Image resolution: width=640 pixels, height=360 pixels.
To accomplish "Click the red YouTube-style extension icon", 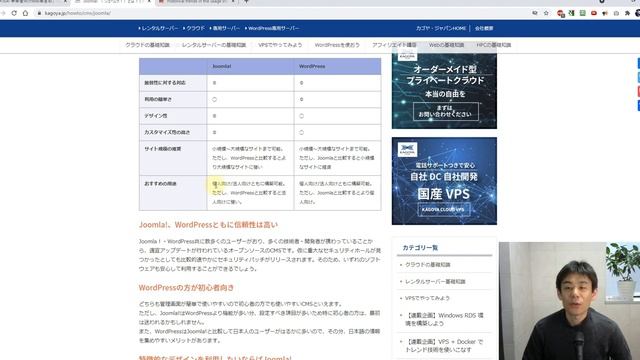I will [x=594, y=13].
